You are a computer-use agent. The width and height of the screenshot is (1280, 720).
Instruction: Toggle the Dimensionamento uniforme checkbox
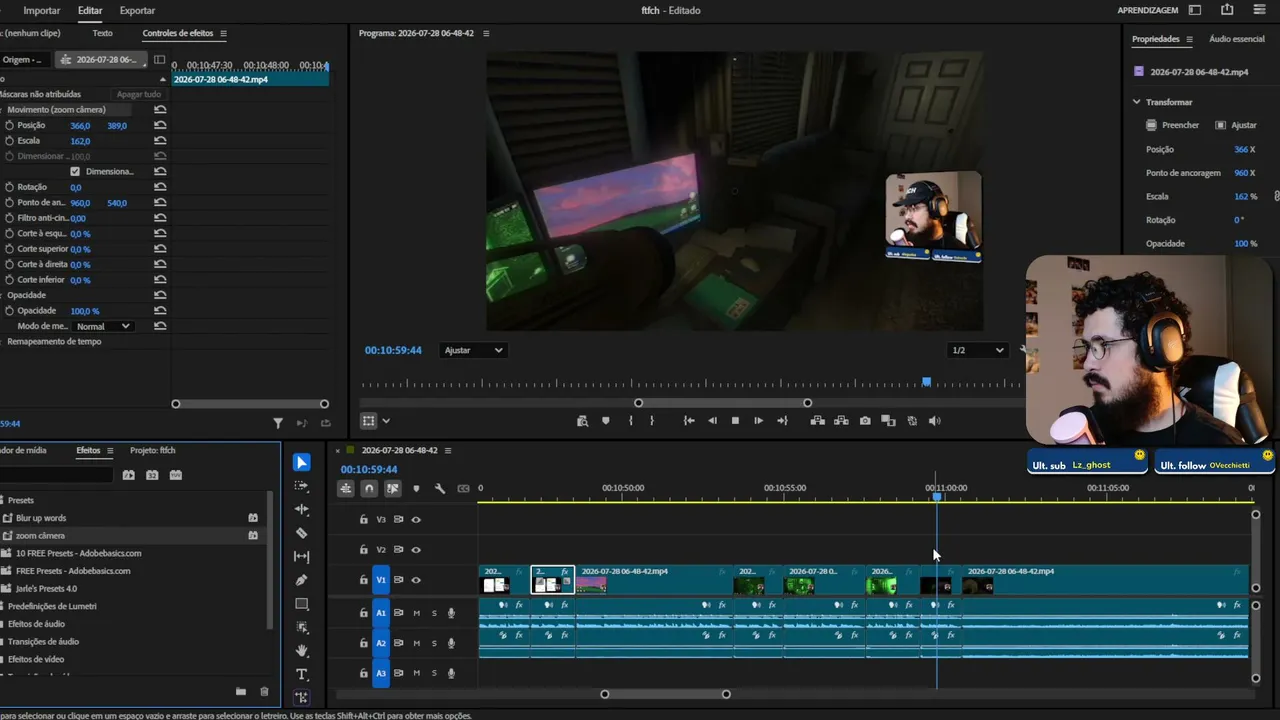pos(75,171)
